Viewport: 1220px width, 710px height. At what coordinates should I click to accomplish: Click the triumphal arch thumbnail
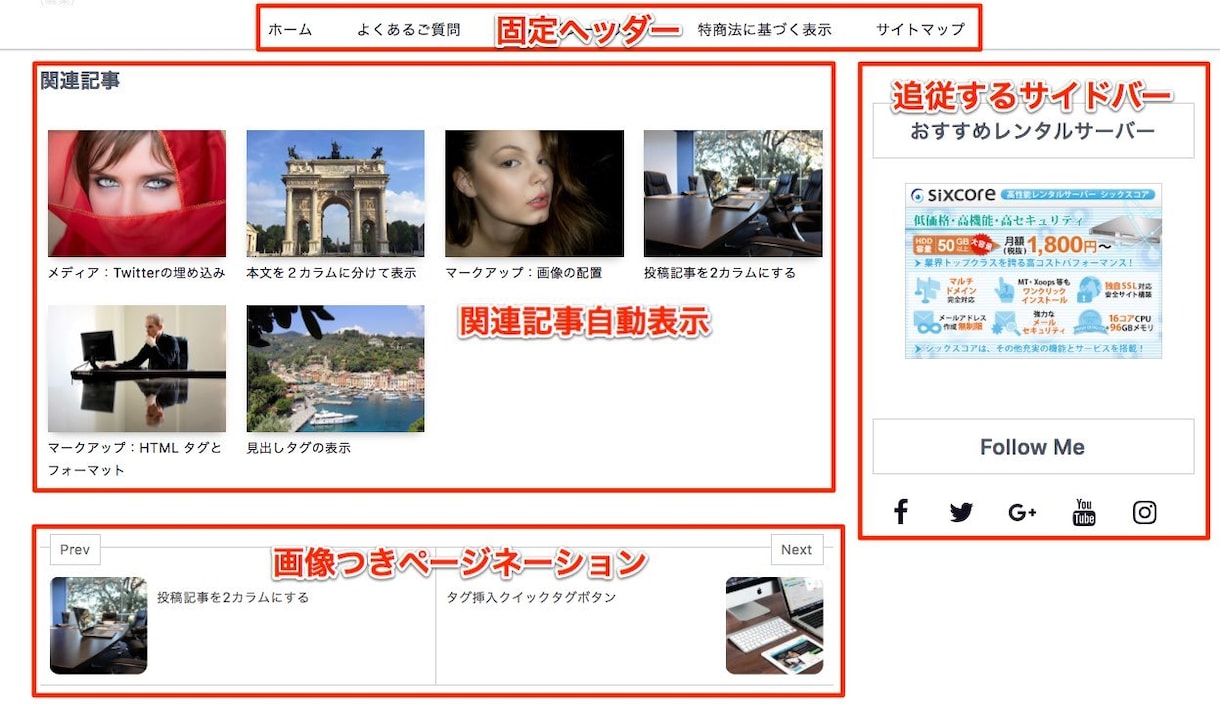click(x=335, y=193)
